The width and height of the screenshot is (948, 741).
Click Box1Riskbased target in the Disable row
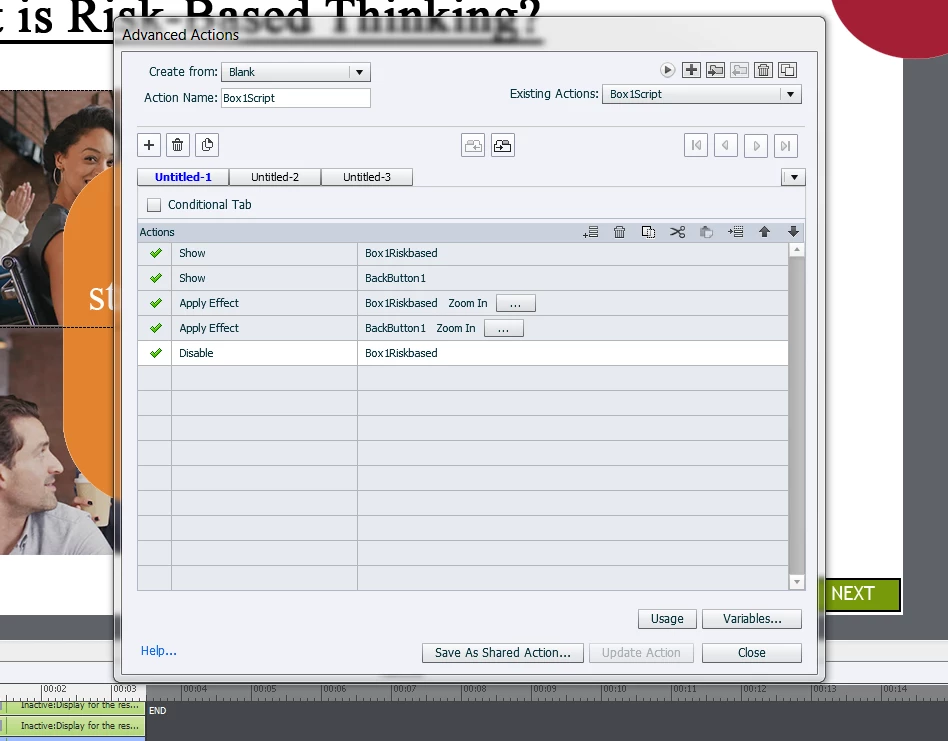pos(401,353)
